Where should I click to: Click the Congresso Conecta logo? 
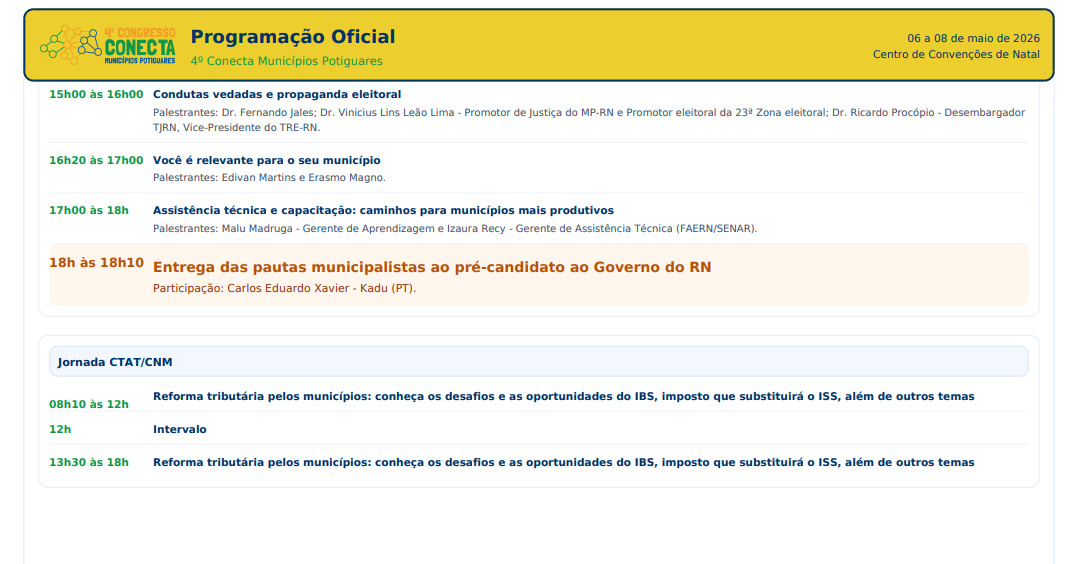(108, 45)
